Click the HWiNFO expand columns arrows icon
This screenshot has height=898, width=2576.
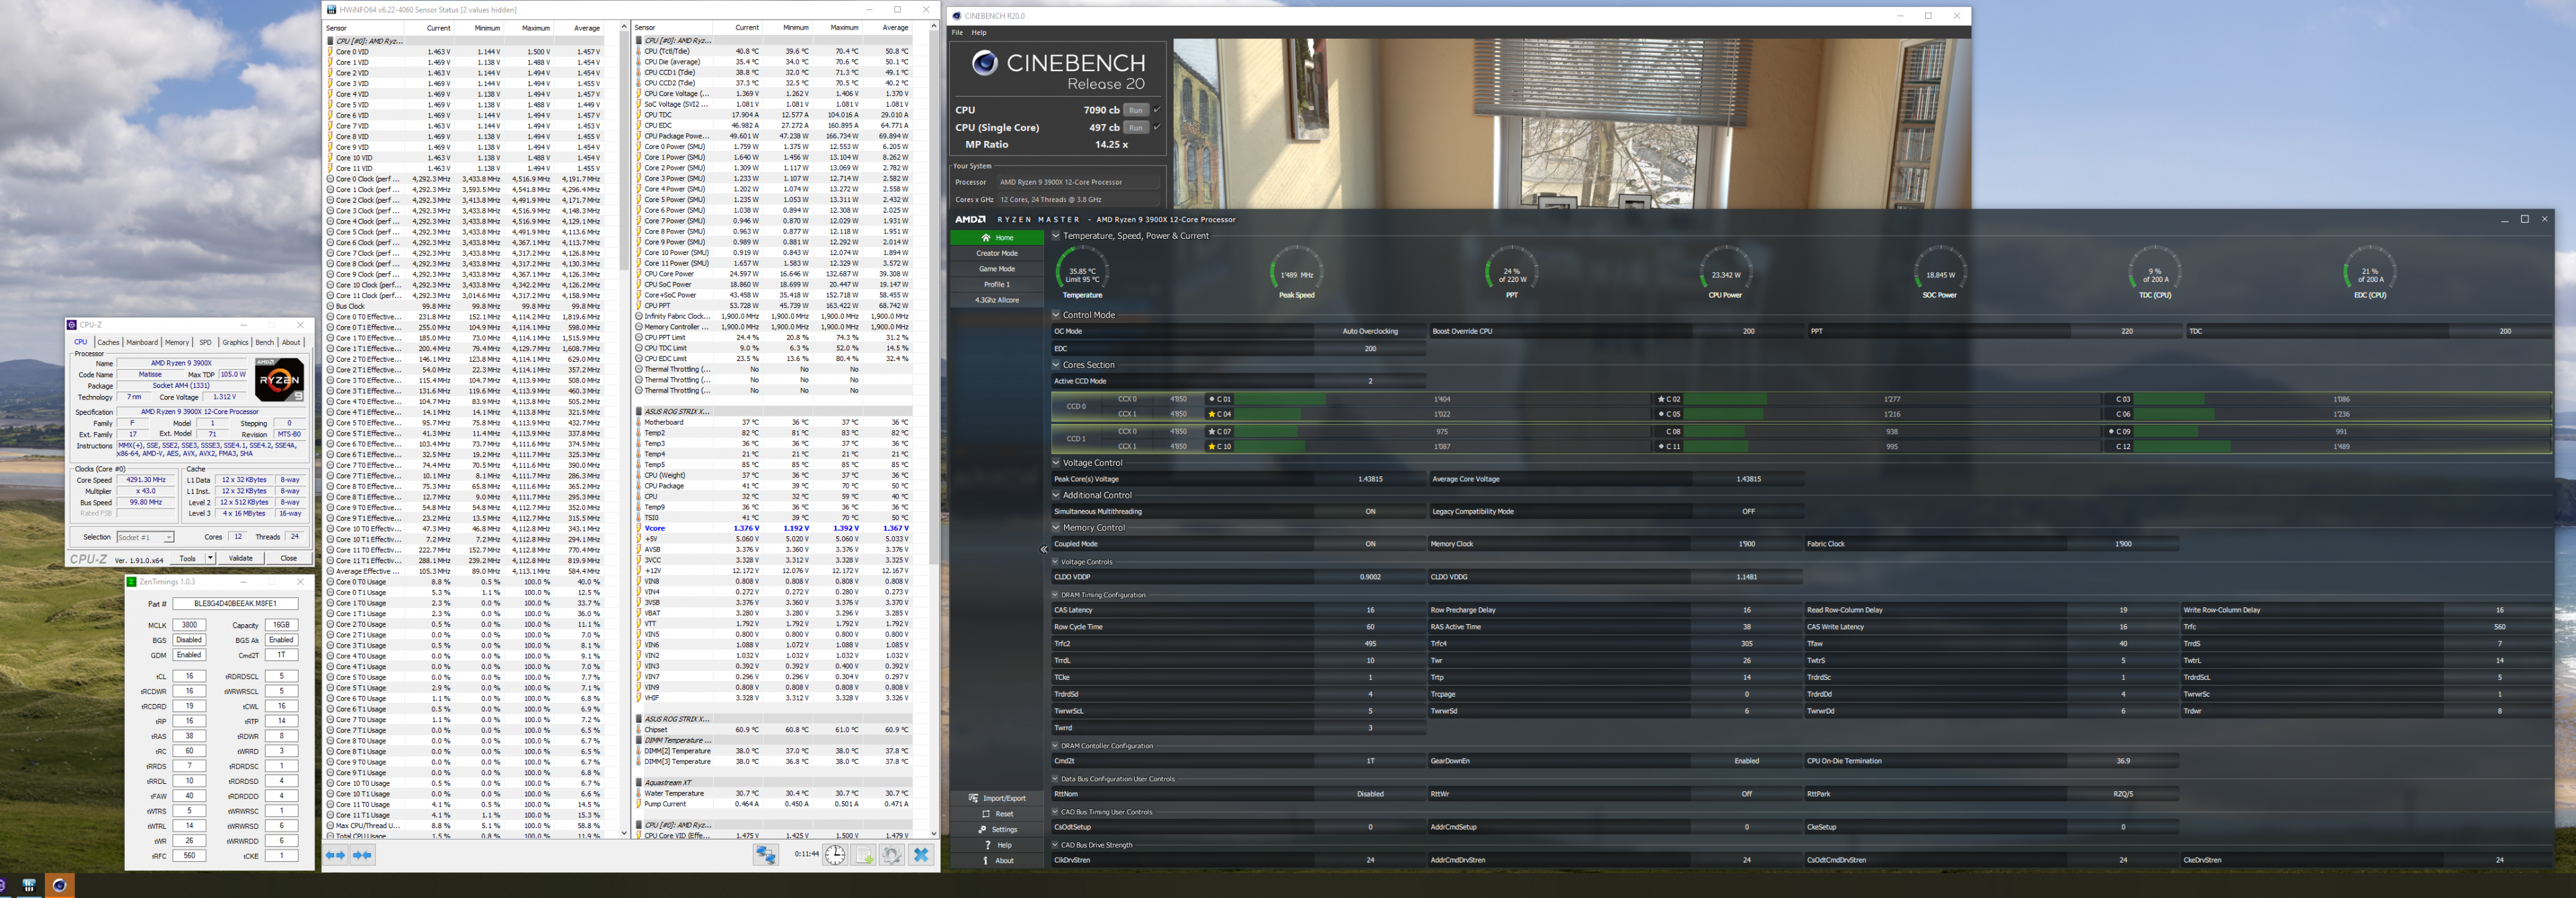click(x=335, y=855)
